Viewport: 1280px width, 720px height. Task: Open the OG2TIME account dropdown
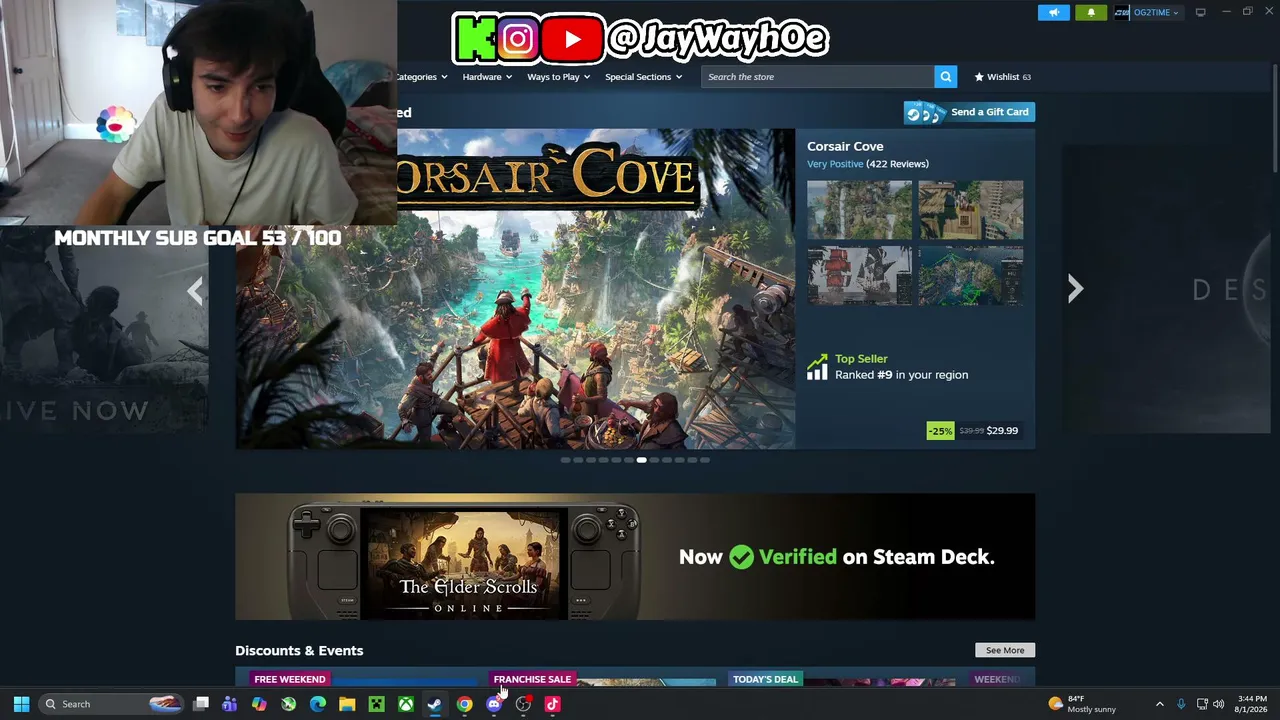(x=1147, y=12)
